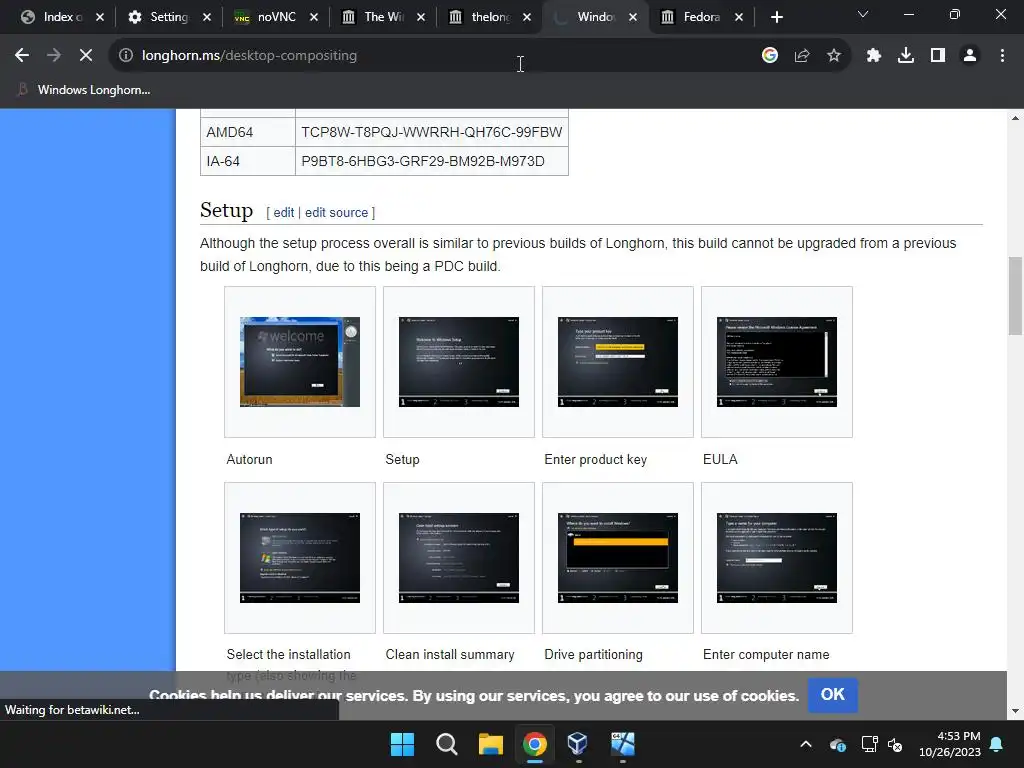Screen dimensions: 1024x768
Task: Close the noVNC tab
Action: [x=314, y=17]
